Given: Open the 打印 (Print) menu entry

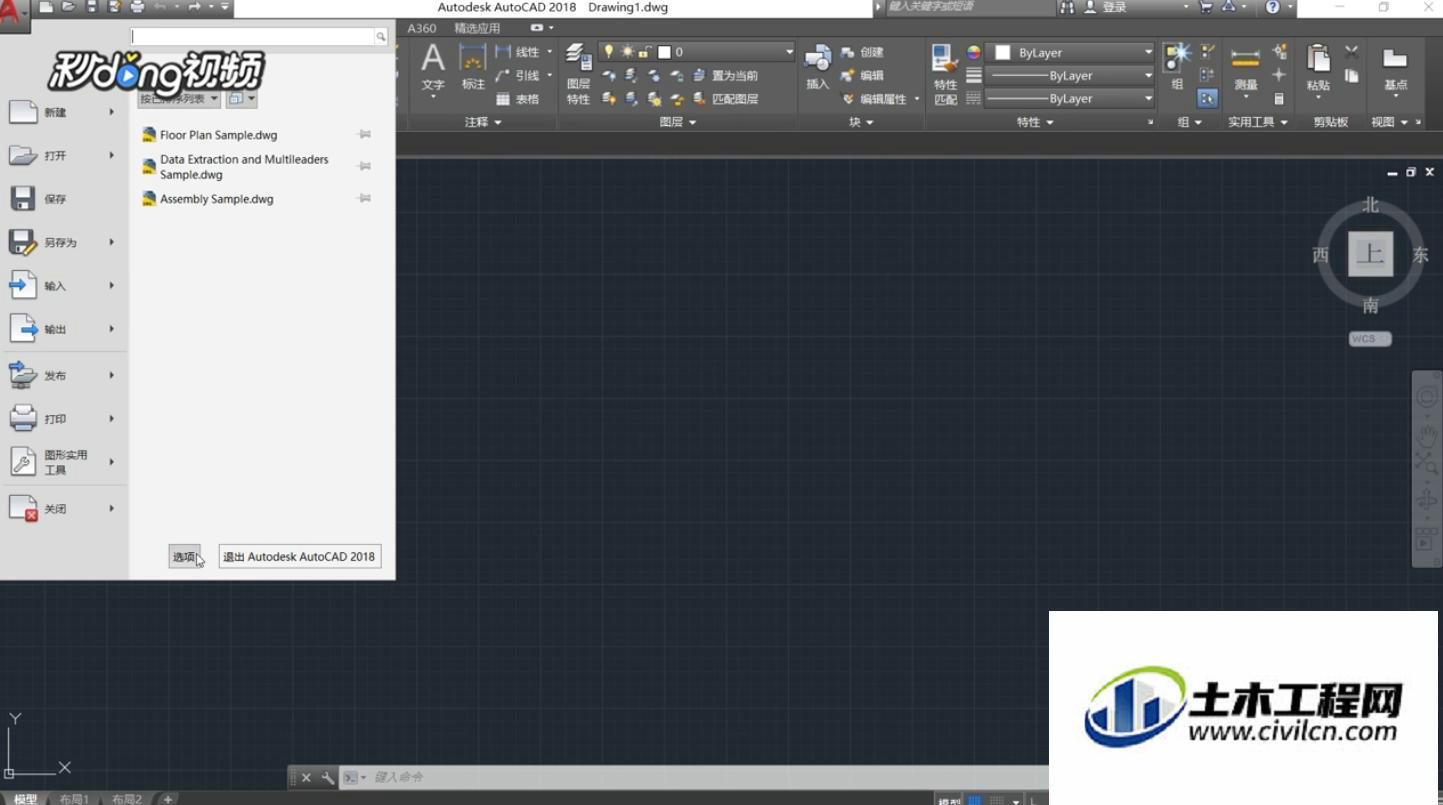Looking at the screenshot, I should pyautogui.click(x=63, y=419).
